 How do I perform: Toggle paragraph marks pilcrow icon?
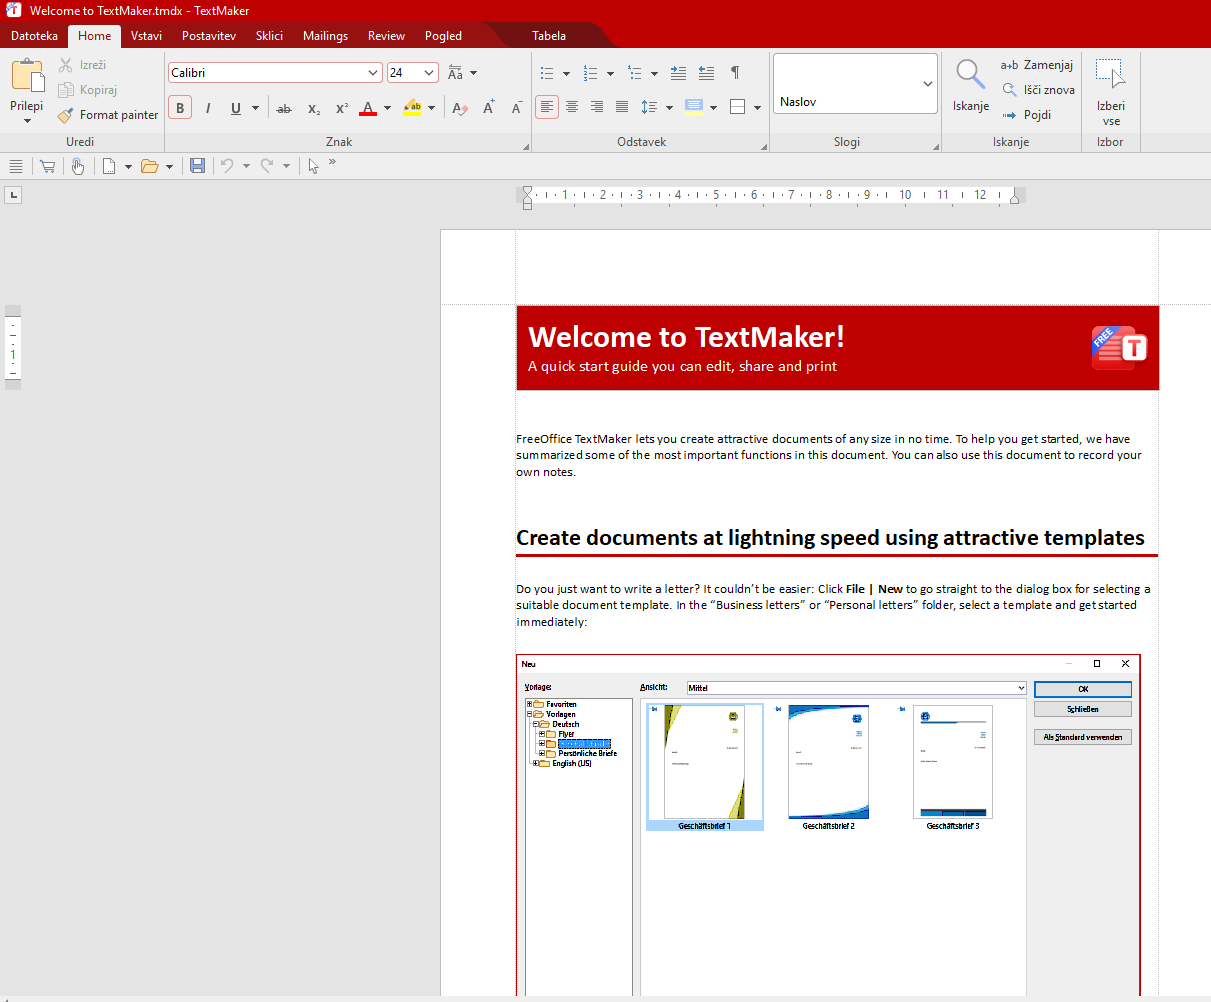pyautogui.click(x=735, y=73)
